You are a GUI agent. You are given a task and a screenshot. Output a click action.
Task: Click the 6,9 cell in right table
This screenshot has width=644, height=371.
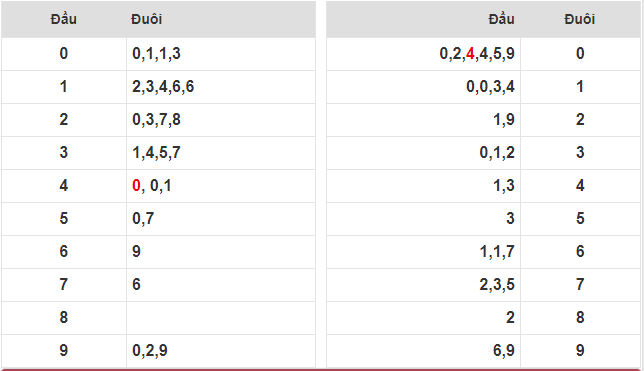[423, 351]
